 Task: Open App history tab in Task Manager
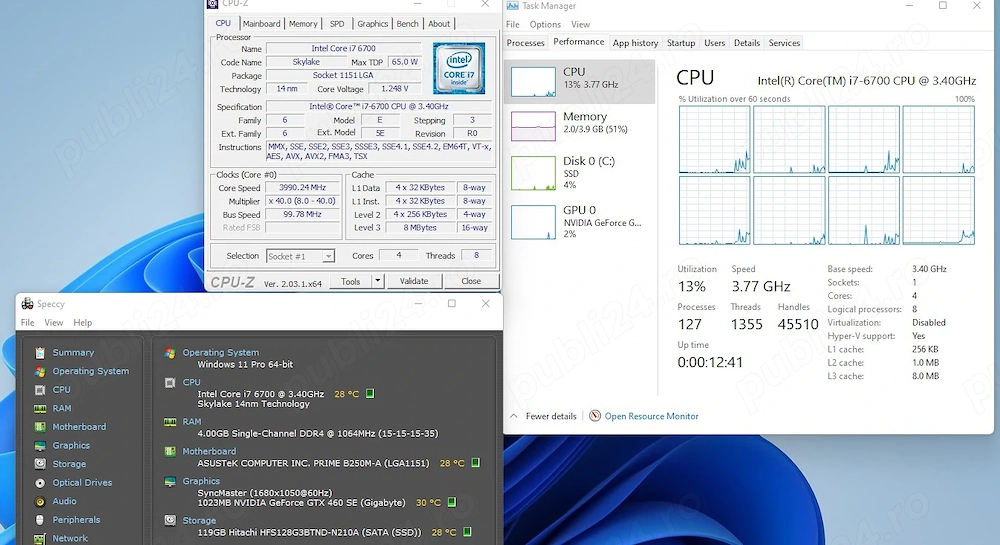tap(635, 43)
